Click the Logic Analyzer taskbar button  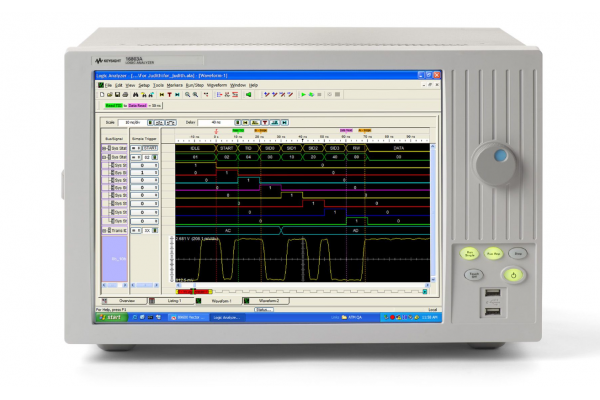(x=228, y=317)
